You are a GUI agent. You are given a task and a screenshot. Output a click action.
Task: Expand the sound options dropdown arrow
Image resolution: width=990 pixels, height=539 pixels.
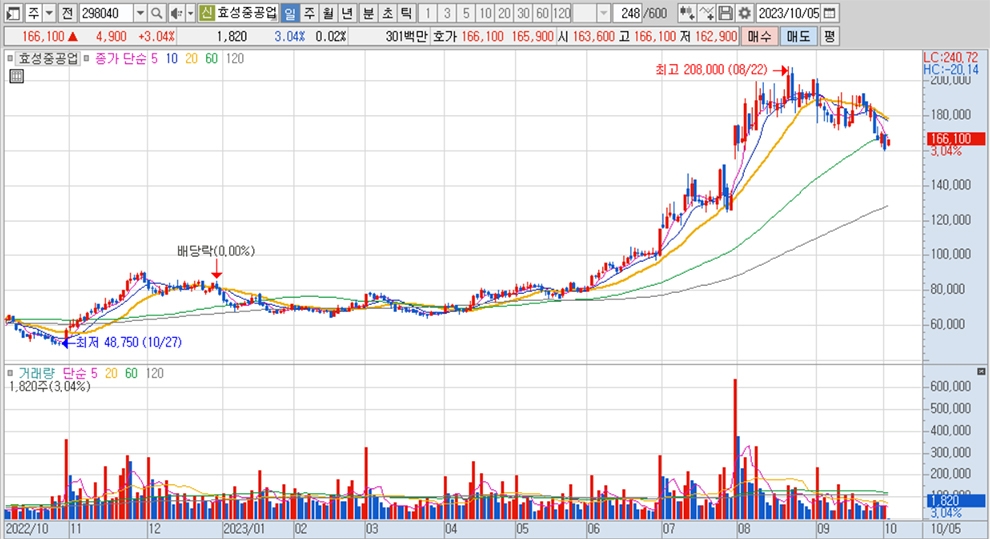[191, 13]
